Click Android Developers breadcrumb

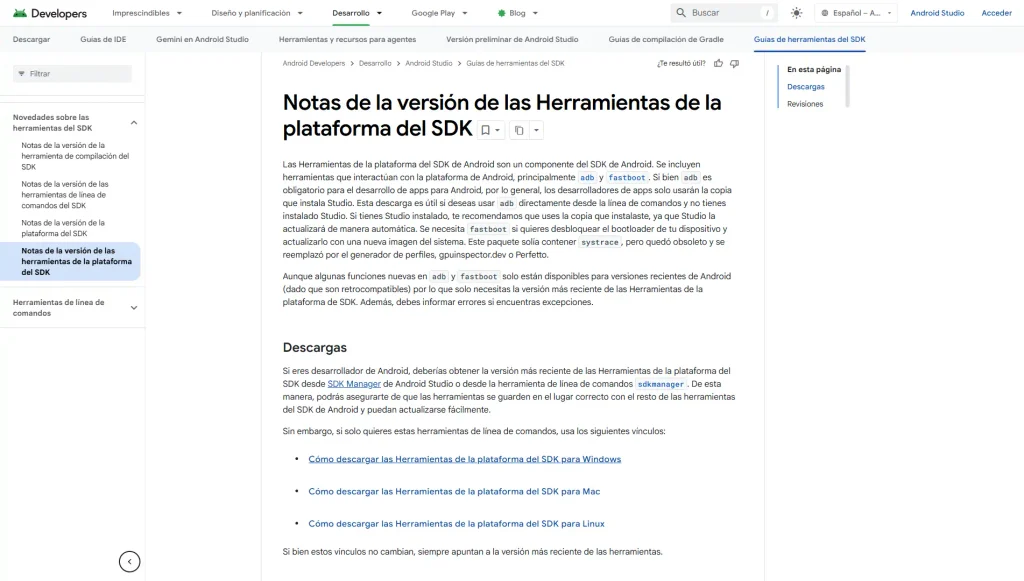(x=313, y=63)
